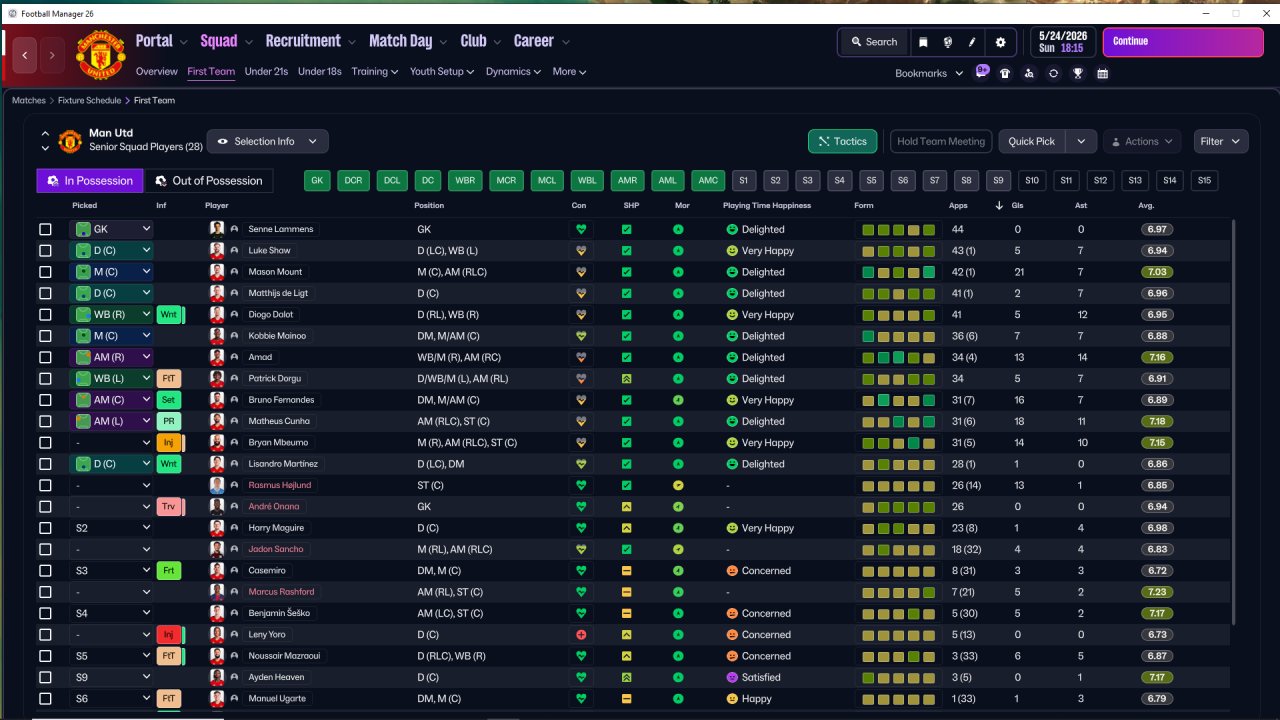This screenshot has width=1280, height=720.
Task: Go back with the left arrow
Action: (x=25, y=55)
